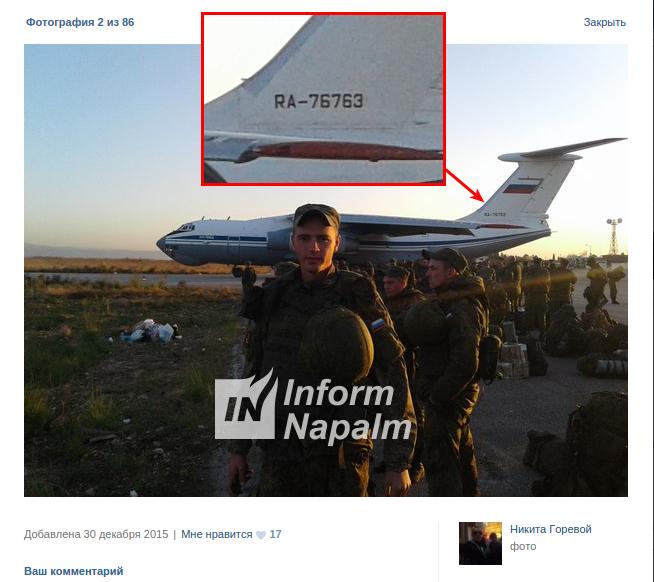Image resolution: width=654 pixels, height=582 pixels.
Task: Click the flag patch on soldier's sleeve
Action: pyautogui.click(x=377, y=325)
